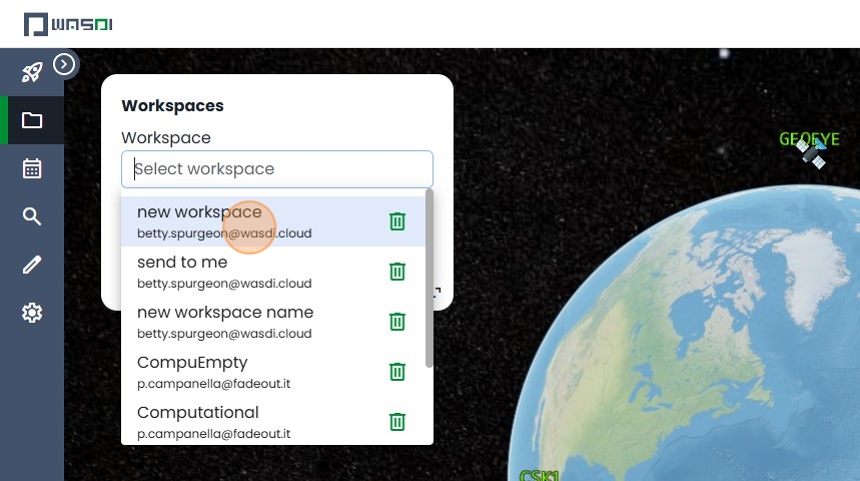The height and width of the screenshot is (481, 860).
Task: Delete the 'new workspace' entry with the trash icon
Action: (x=397, y=221)
